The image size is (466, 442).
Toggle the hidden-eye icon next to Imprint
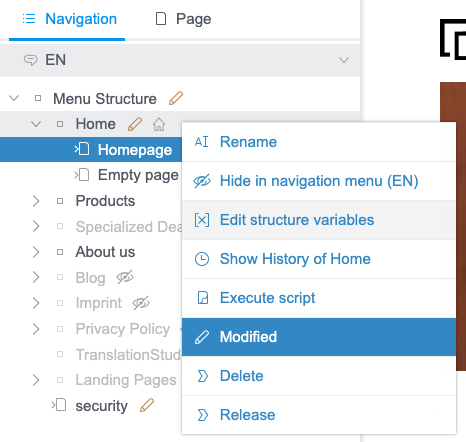coord(141,303)
